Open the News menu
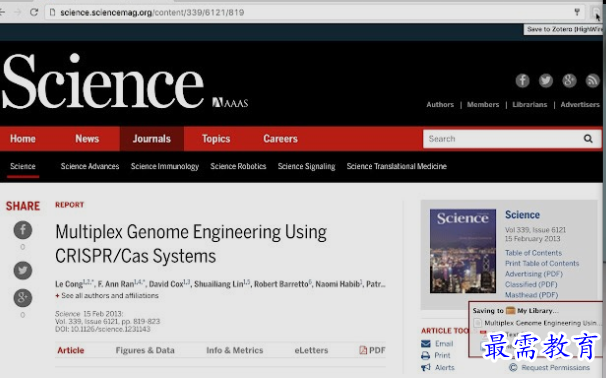 (87, 139)
